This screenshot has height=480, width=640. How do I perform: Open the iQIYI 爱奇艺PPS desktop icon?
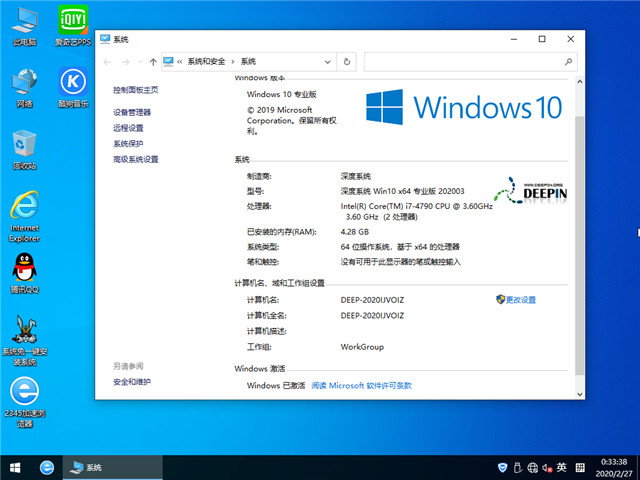(73, 27)
